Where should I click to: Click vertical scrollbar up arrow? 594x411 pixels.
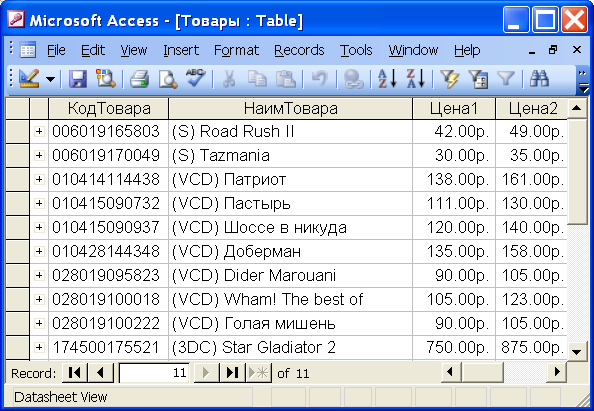(x=577, y=108)
